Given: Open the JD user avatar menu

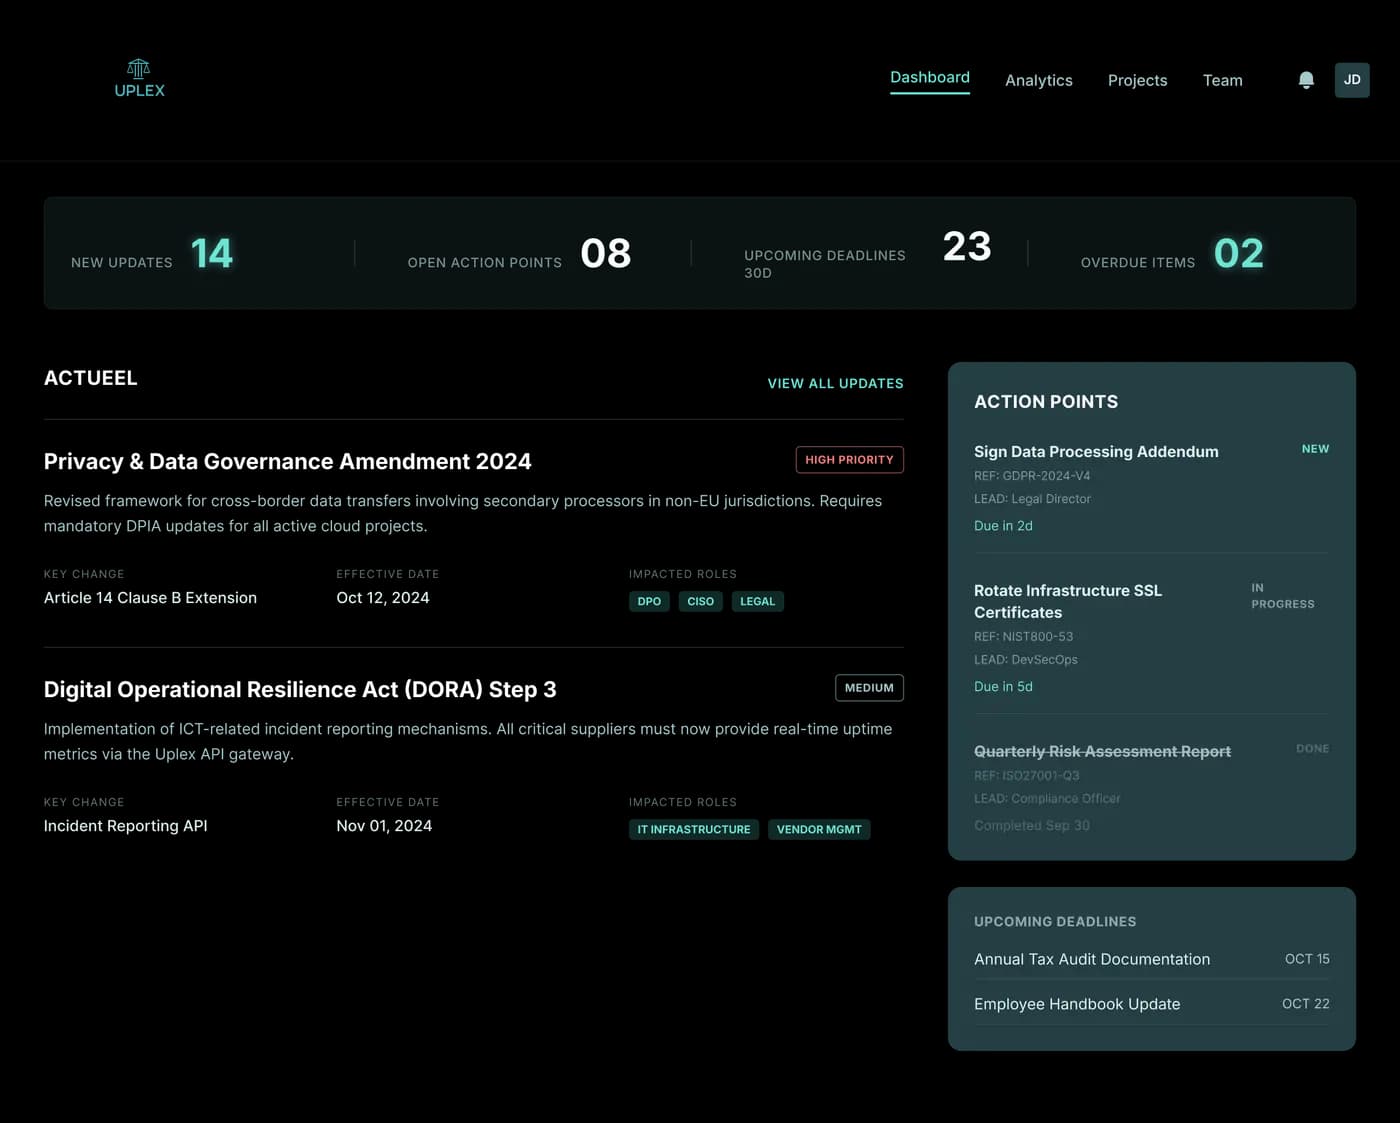Looking at the screenshot, I should coord(1352,80).
